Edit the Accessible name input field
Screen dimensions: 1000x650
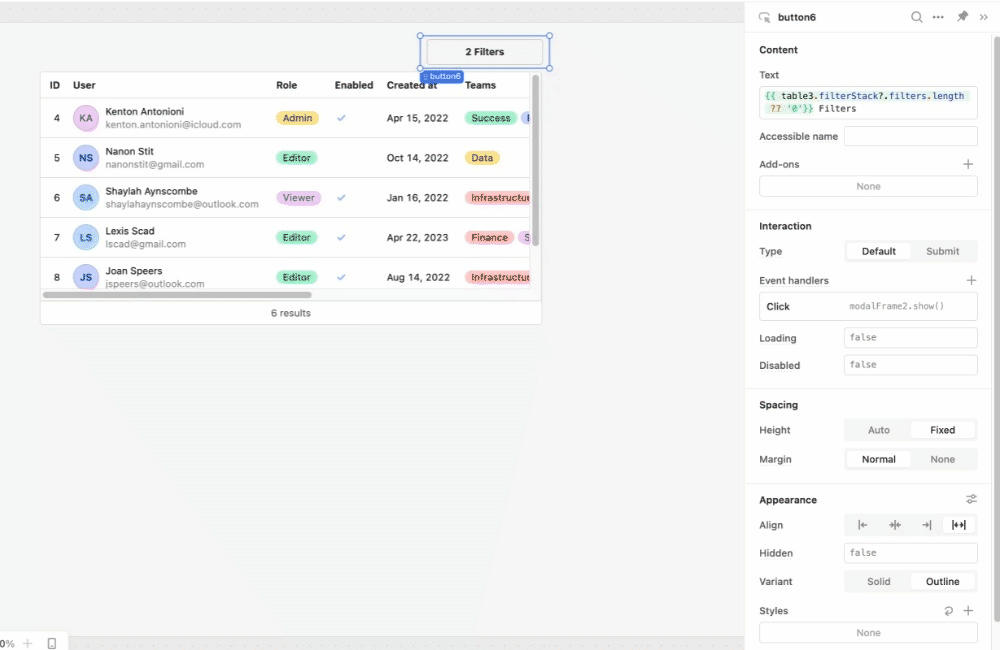(x=910, y=135)
